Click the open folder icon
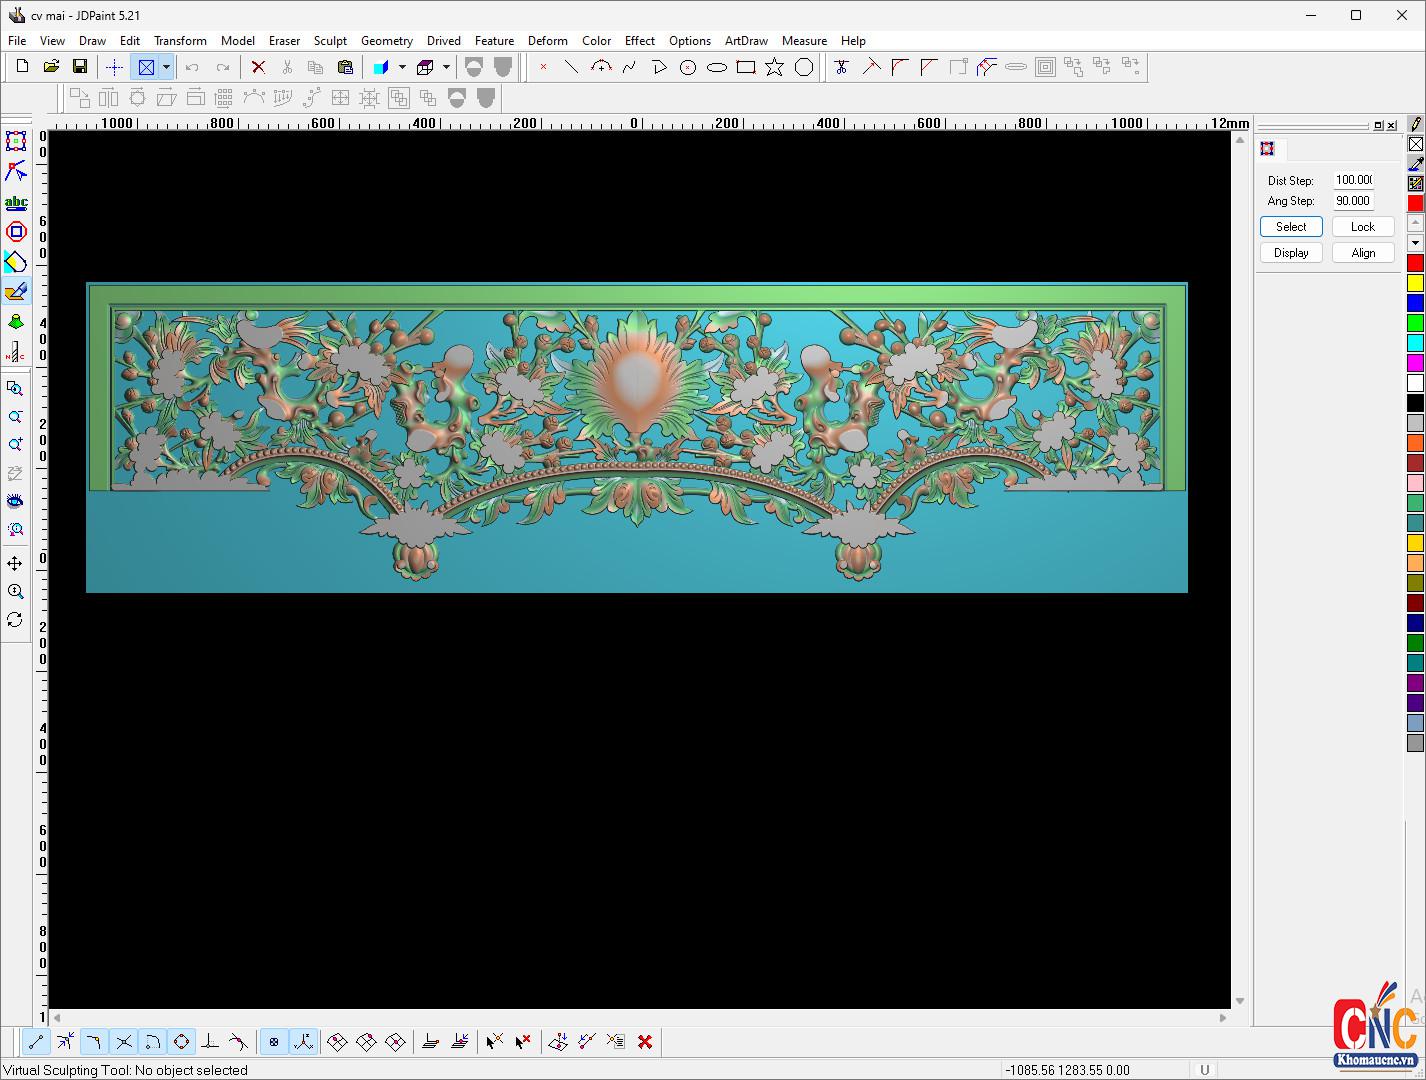 pyautogui.click(x=51, y=67)
